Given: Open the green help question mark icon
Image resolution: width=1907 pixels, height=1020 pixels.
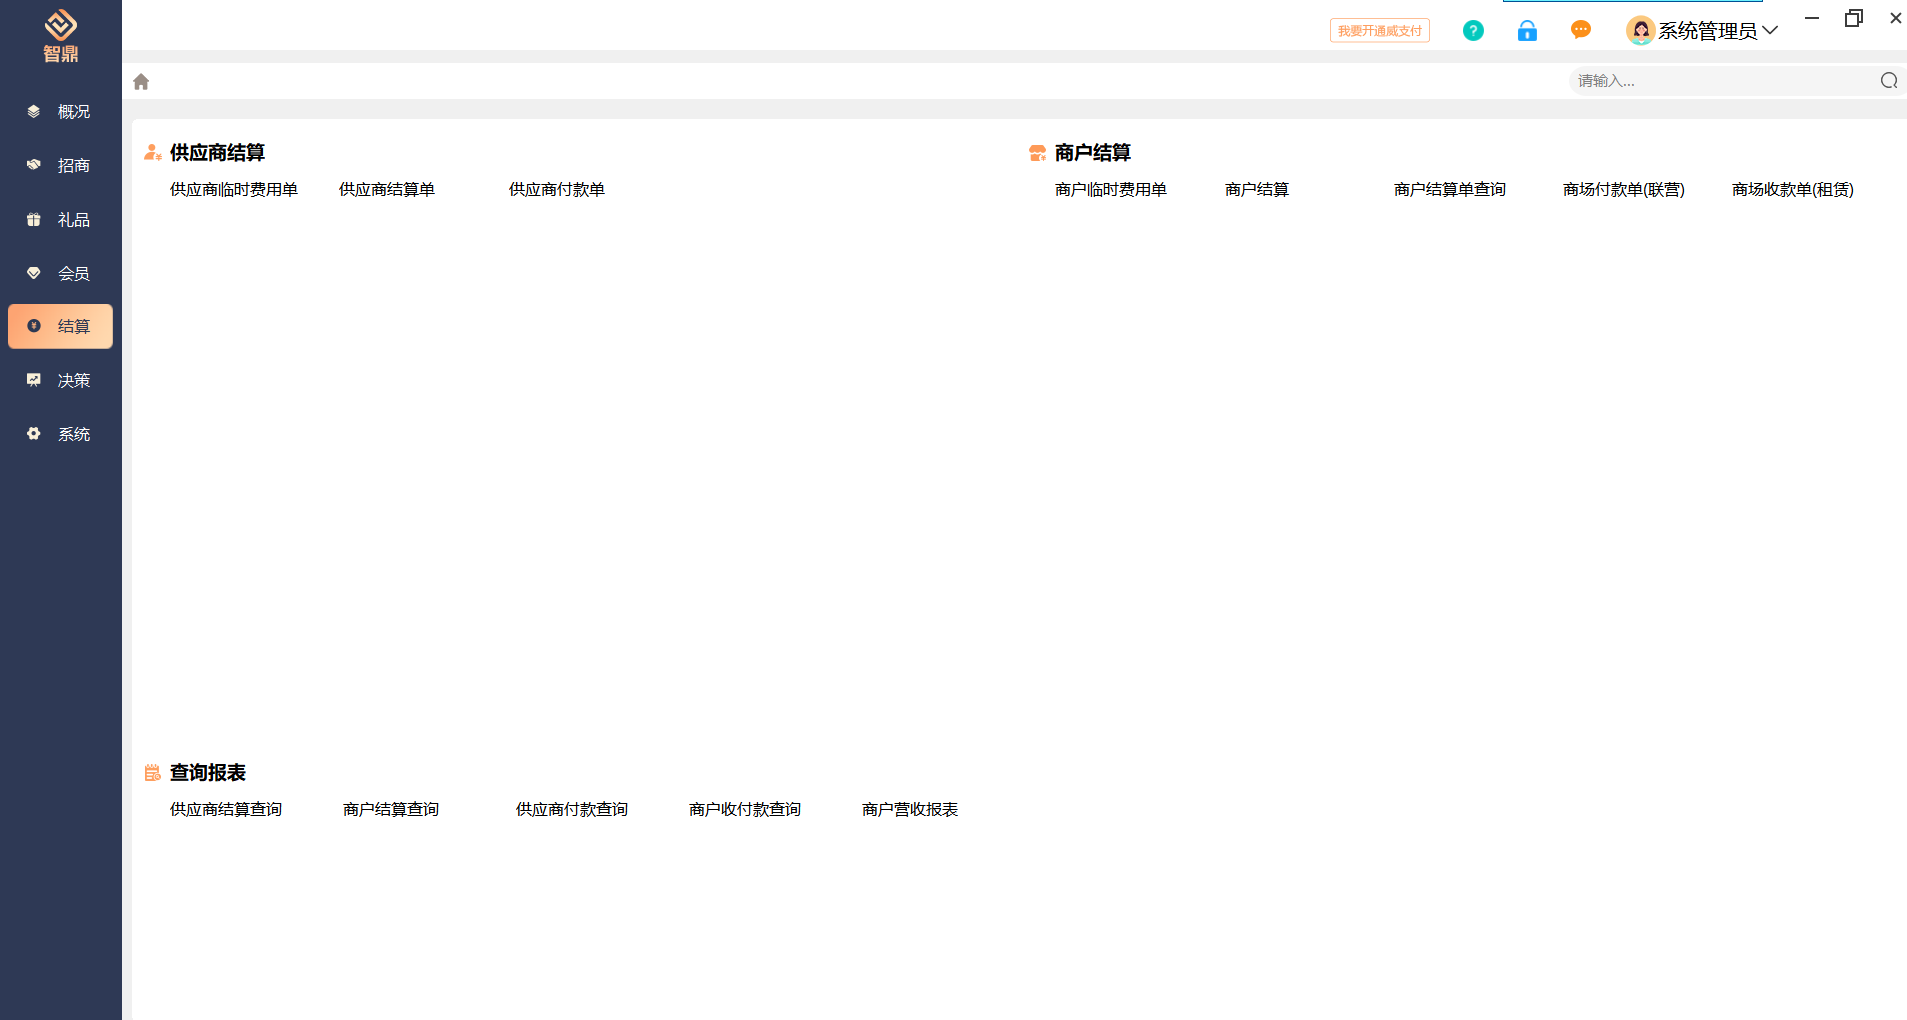Looking at the screenshot, I should pos(1473,31).
